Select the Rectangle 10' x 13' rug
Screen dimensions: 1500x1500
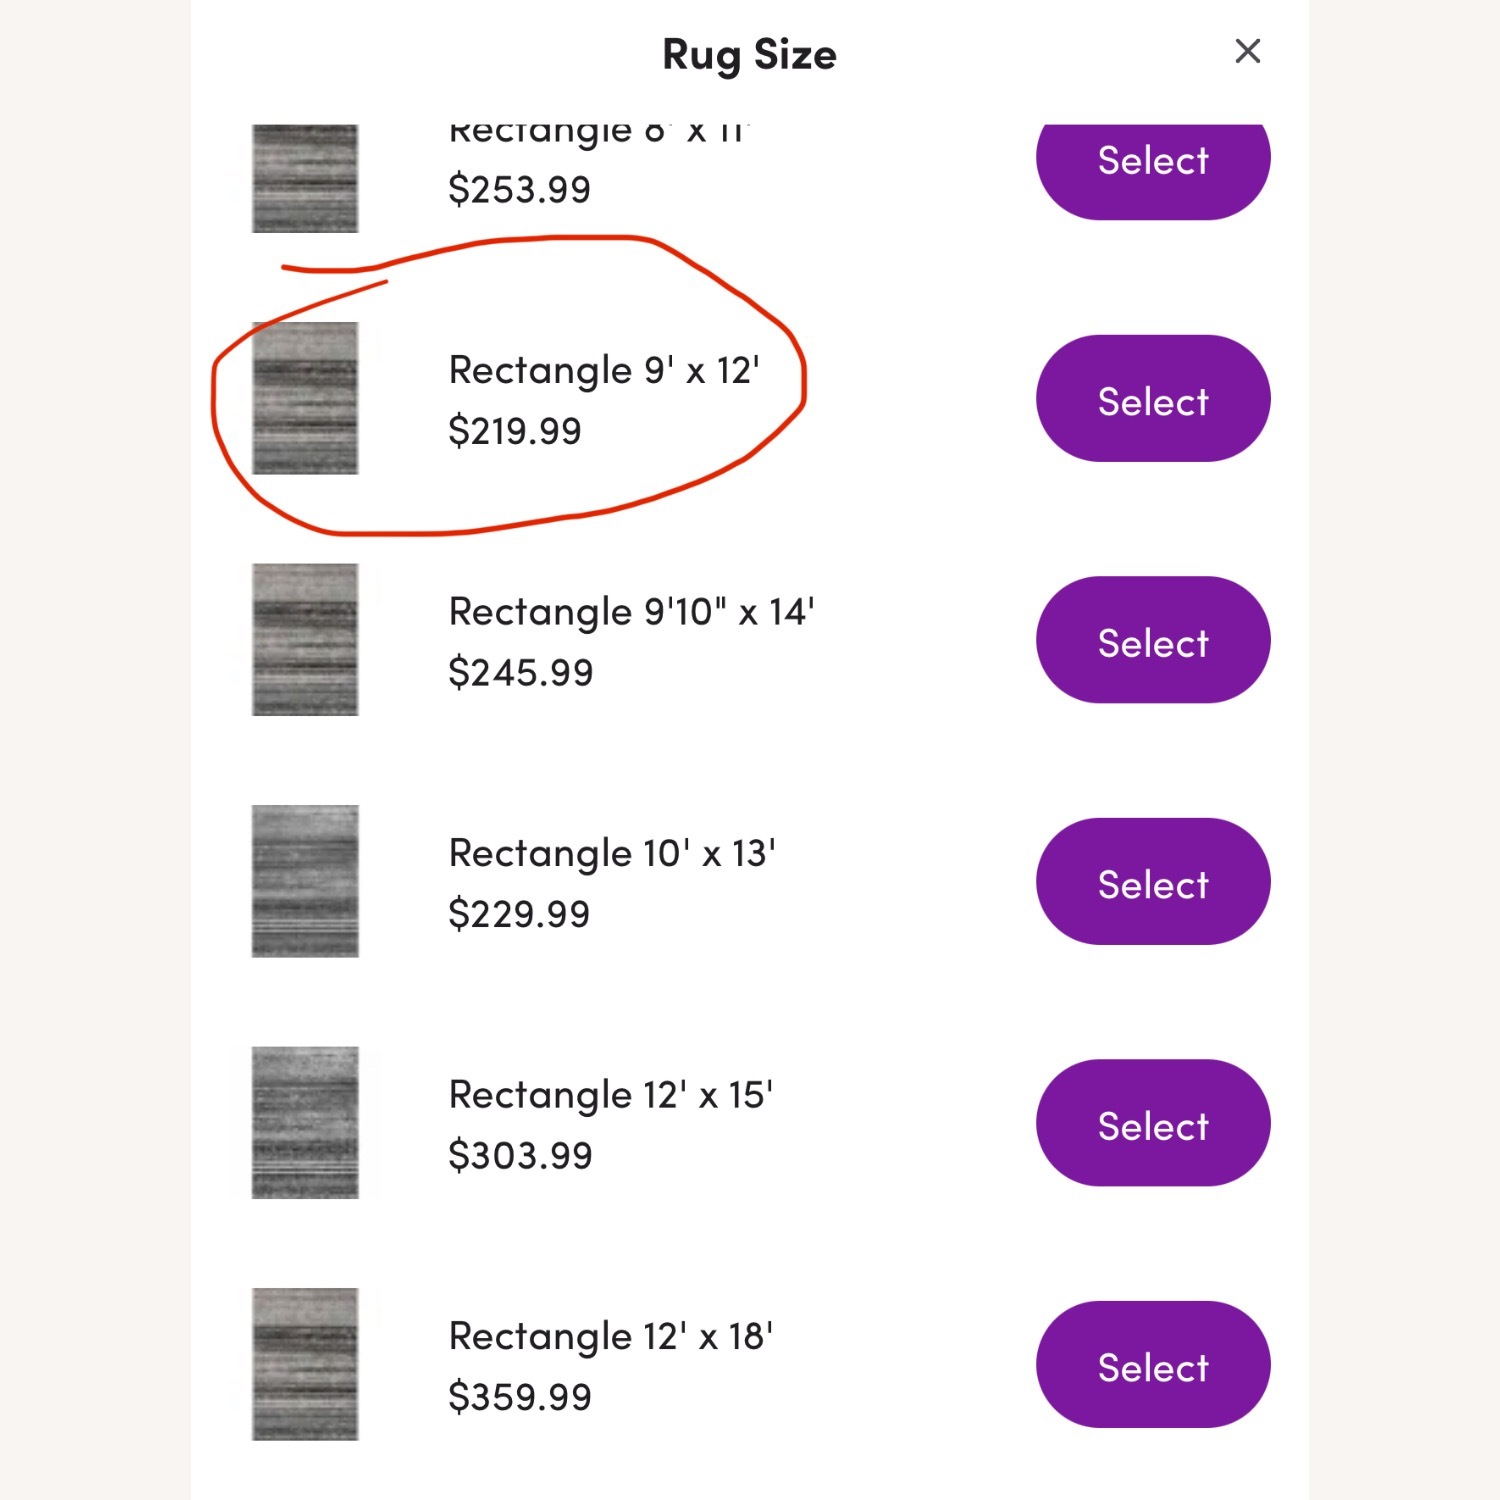coord(1152,882)
